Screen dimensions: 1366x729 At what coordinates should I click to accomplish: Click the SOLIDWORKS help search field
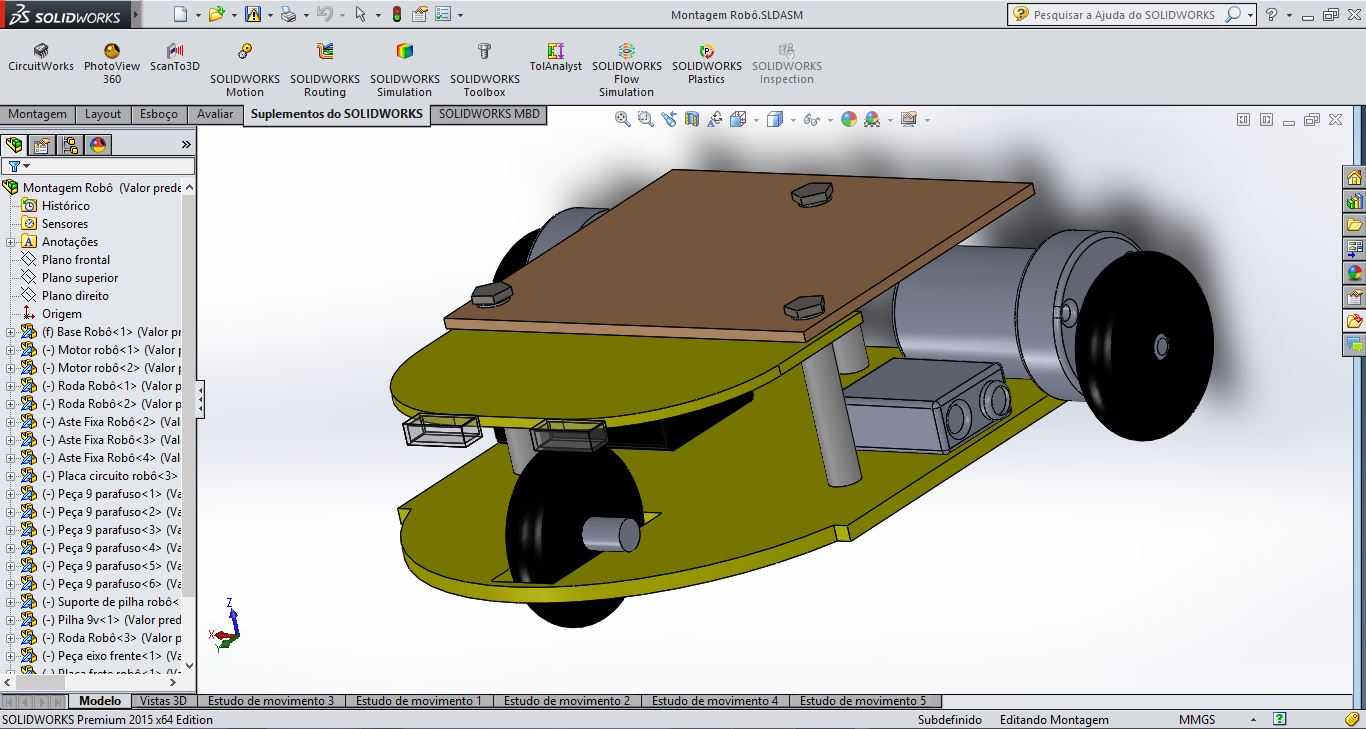pyautogui.click(x=1124, y=15)
